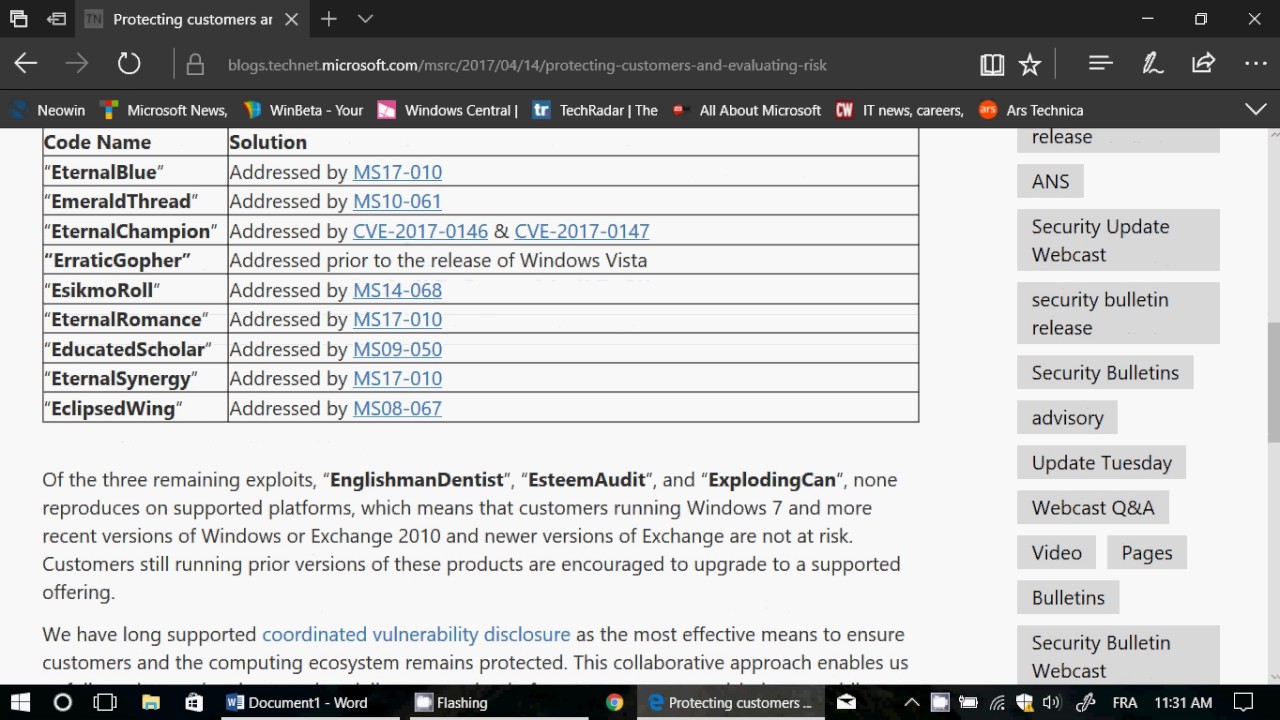Select the Security Update Webcast tag
1280x720 pixels.
[x=1118, y=240]
